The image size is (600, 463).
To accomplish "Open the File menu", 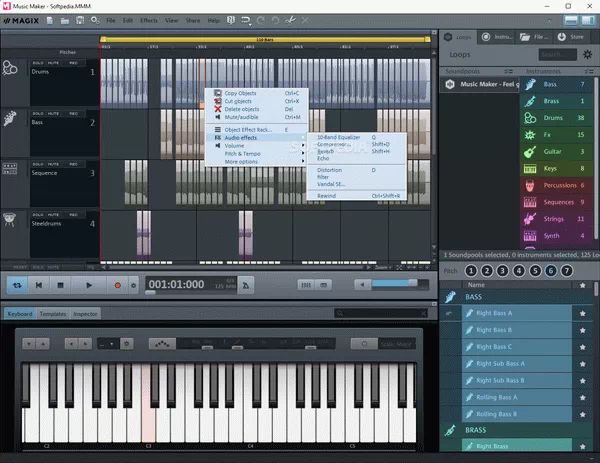I will click(111, 20).
